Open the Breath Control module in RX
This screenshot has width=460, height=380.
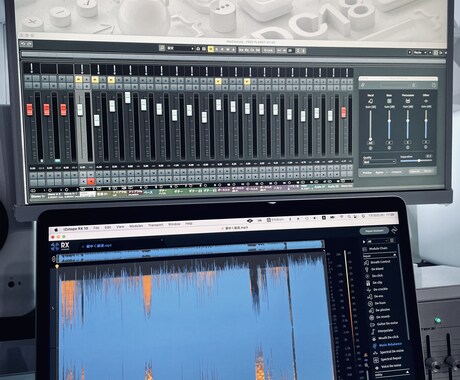coord(376,262)
